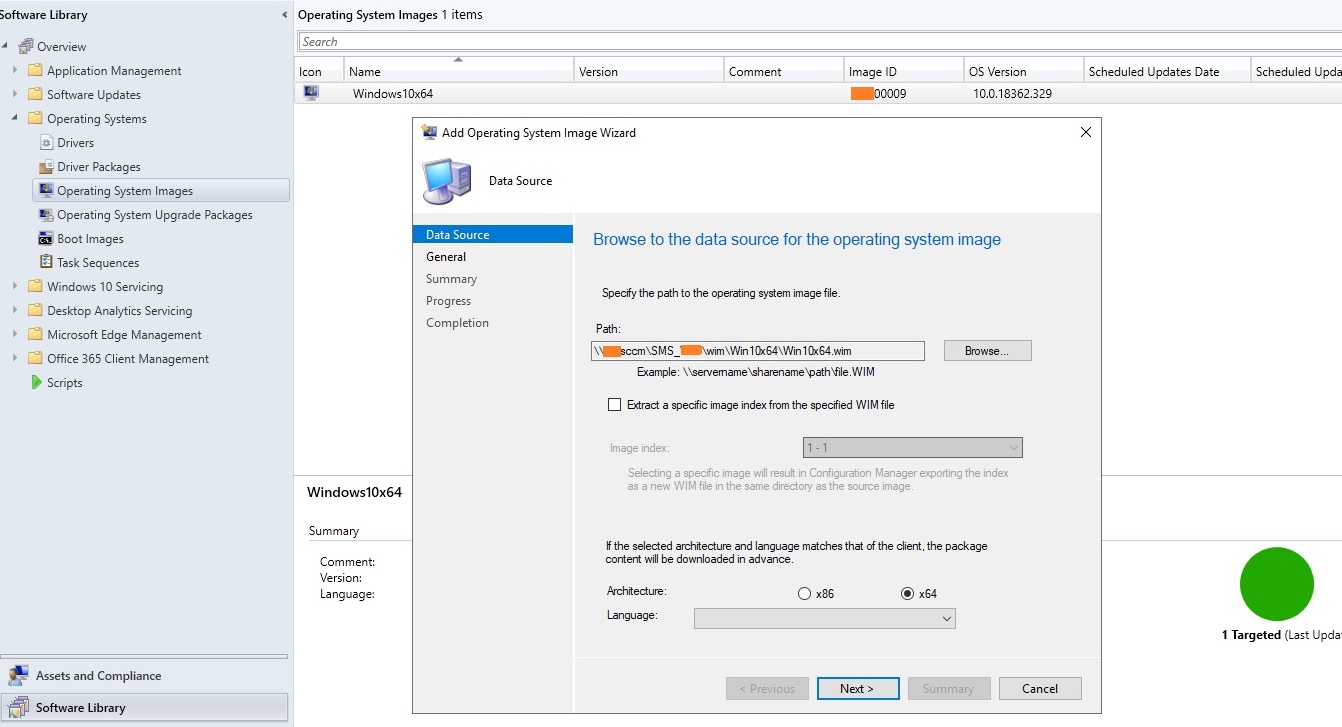
Task: Click the Software Updates folder icon
Action: 35,95
